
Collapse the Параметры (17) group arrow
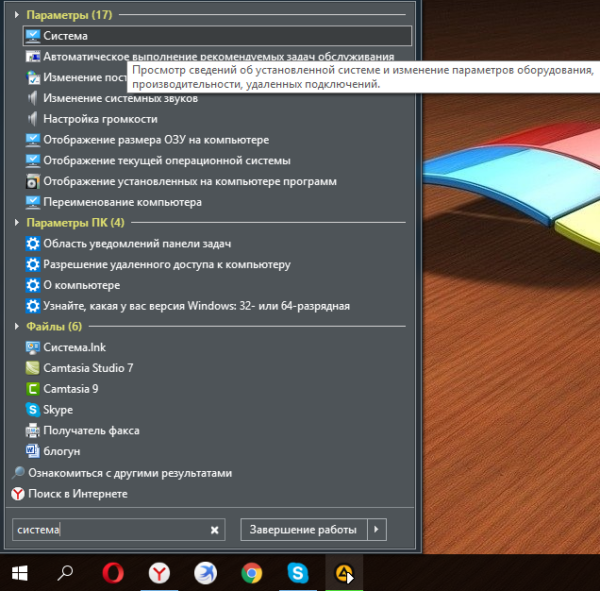[x=16, y=15]
